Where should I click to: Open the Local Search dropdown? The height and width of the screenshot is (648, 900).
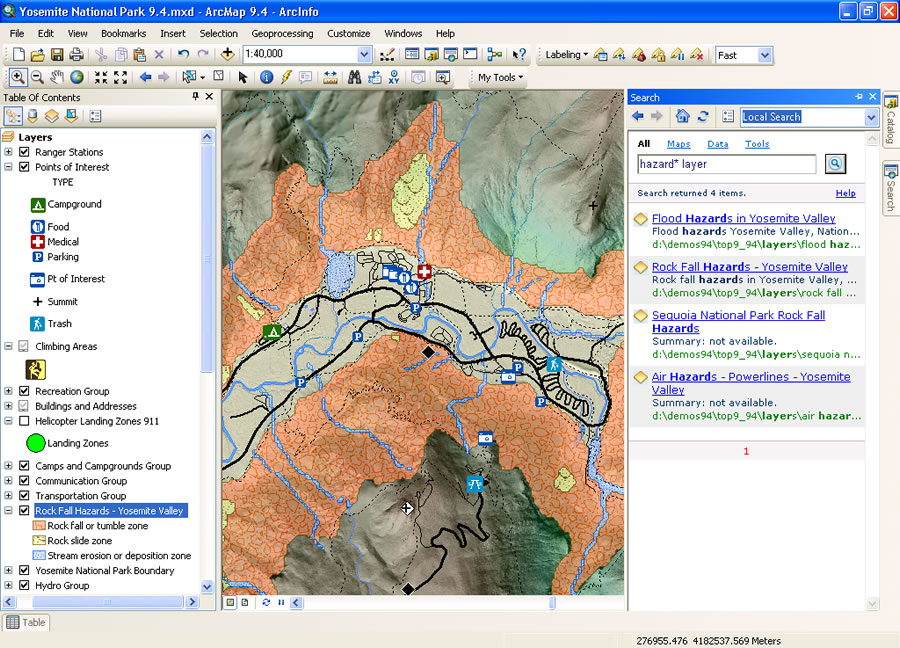pos(871,117)
